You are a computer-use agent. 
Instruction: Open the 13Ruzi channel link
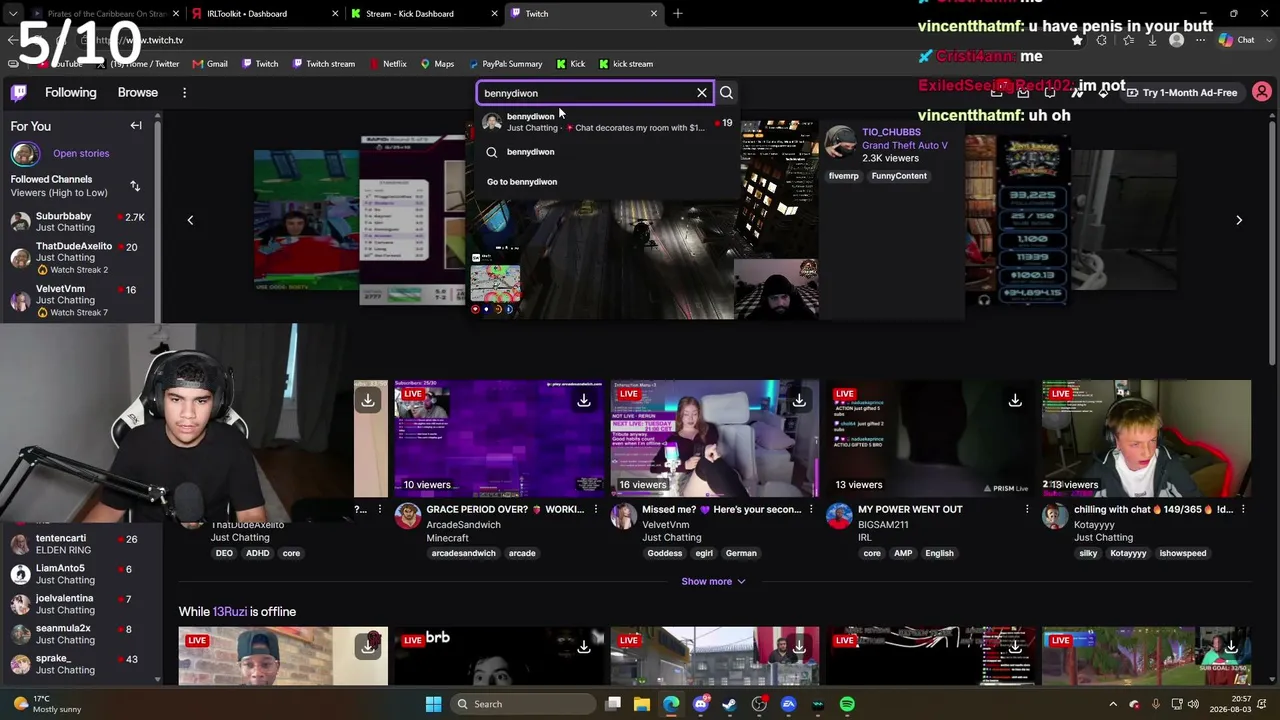(x=229, y=612)
